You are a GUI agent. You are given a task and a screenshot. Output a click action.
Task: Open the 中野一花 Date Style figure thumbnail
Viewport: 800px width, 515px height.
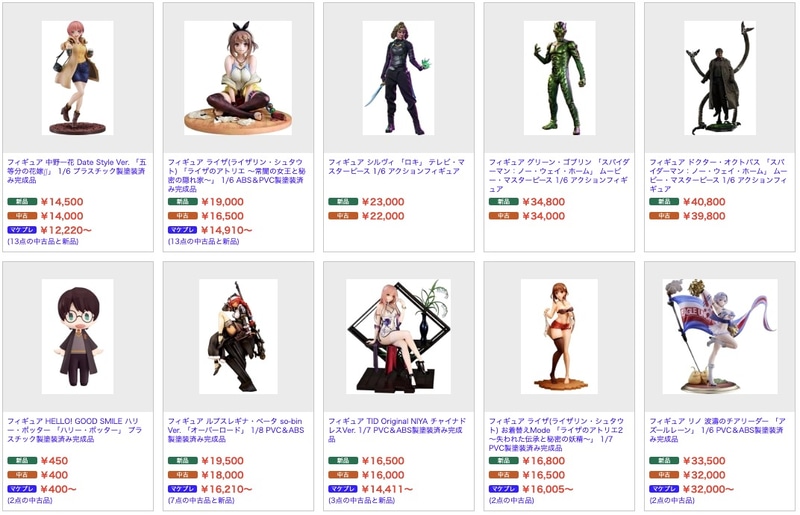click(x=78, y=78)
